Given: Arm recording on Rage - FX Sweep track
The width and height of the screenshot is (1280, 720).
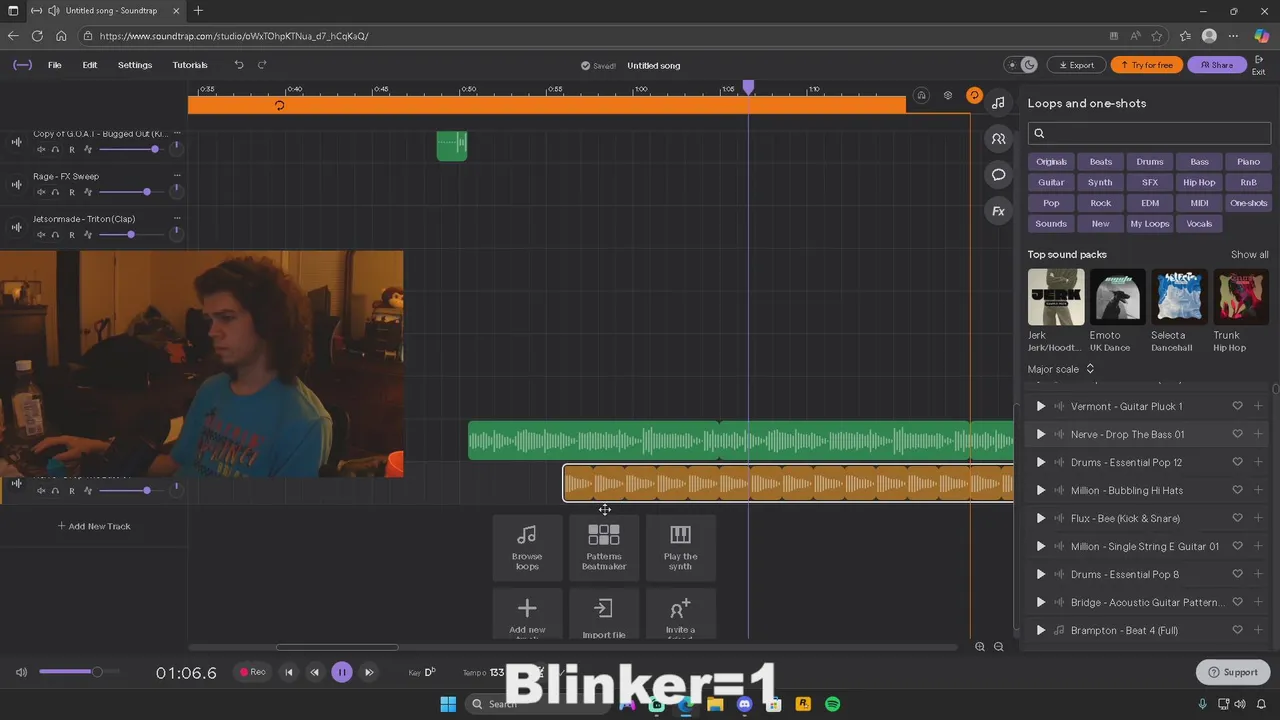Looking at the screenshot, I should click(72, 192).
